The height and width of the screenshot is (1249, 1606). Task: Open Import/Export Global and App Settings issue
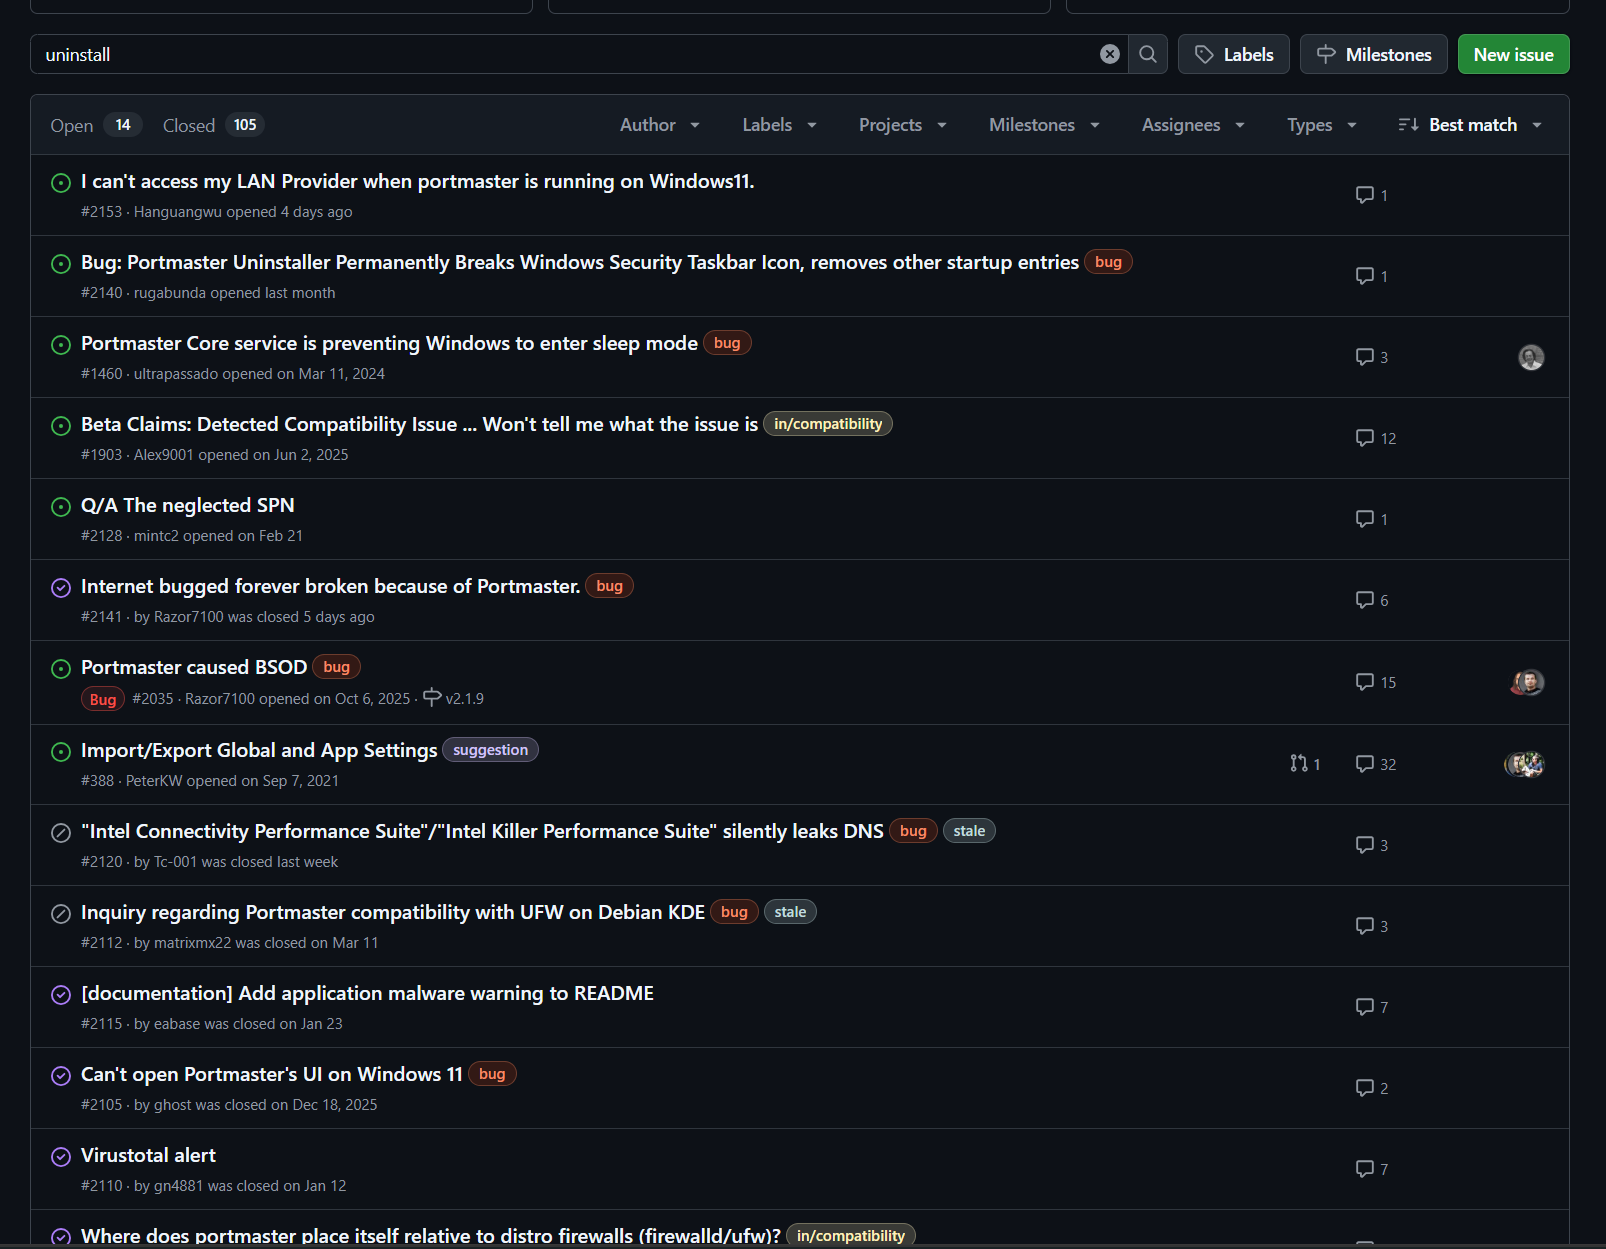(259, 750)
